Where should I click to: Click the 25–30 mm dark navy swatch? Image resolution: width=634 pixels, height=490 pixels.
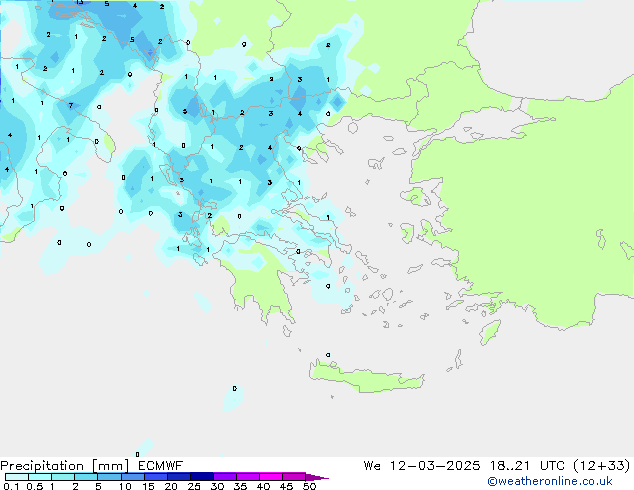tap(202, 477)
